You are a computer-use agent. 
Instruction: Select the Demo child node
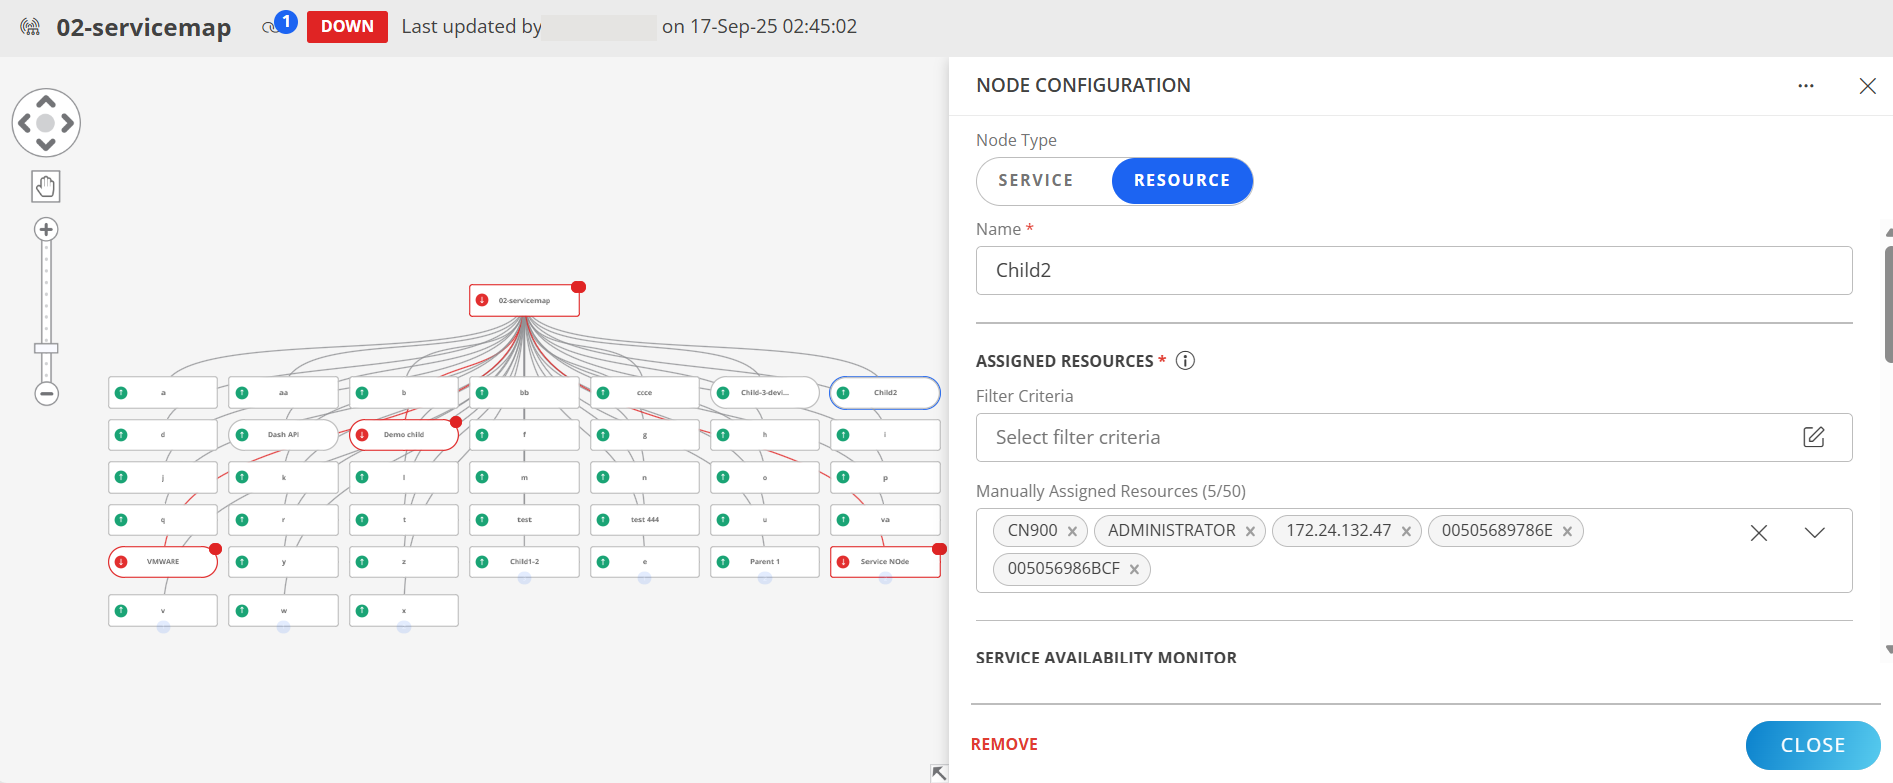[x=404, y=435]
